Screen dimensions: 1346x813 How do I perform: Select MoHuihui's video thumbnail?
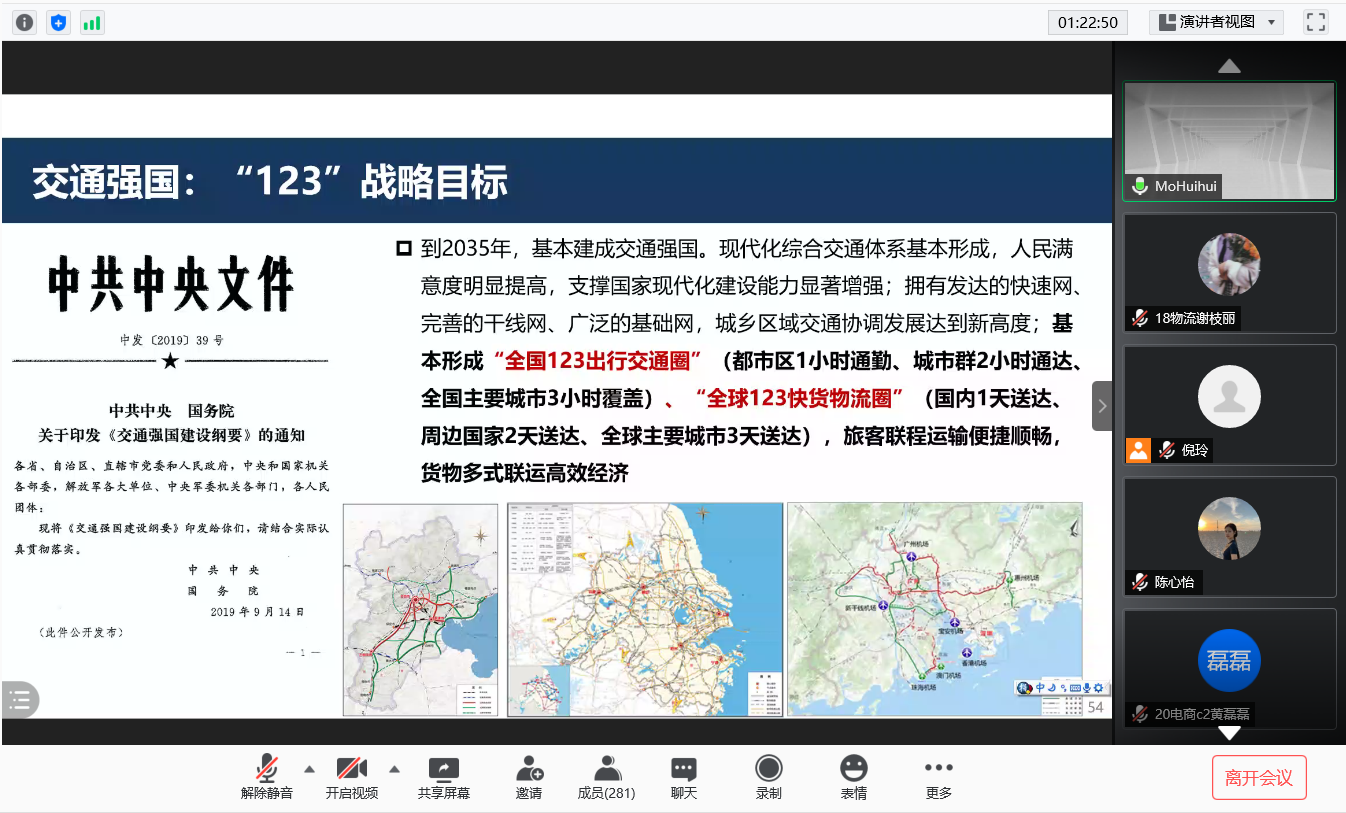[x=1229, y=140]
